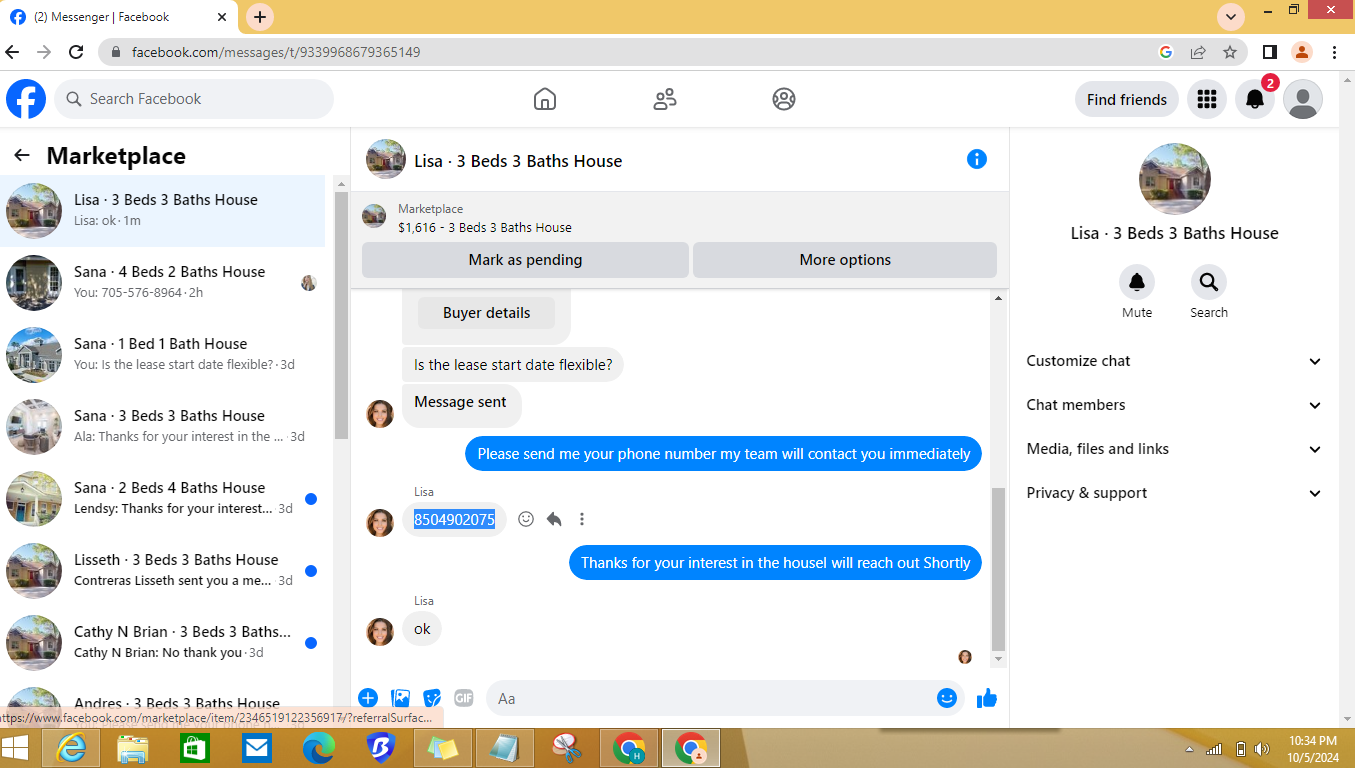Click Lisa listing photo in right panel

pos(1175,179)
